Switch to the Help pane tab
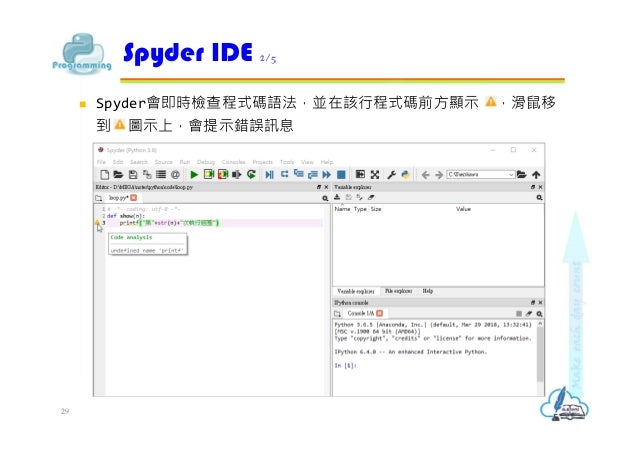 click(428, 291)
